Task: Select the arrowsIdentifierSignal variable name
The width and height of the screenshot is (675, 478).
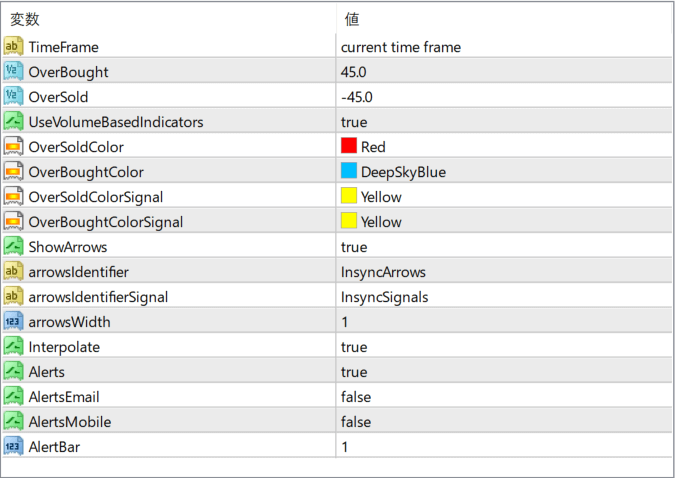Action: coord(98,297)
